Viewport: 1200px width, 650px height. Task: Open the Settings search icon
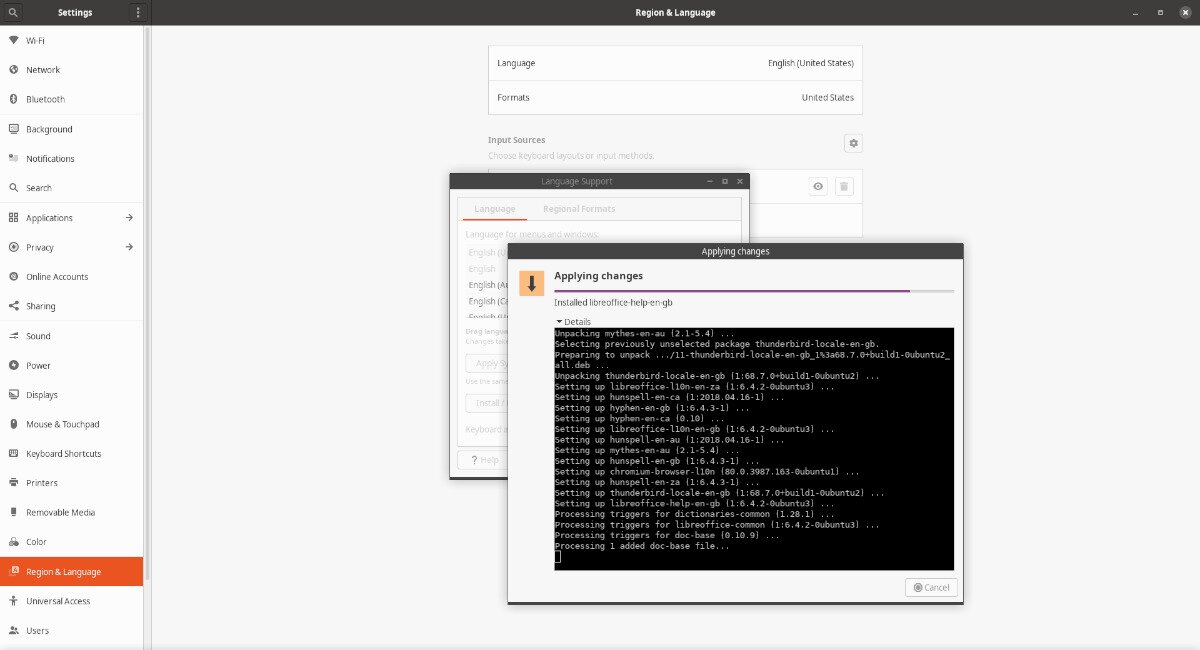pyautogui.click(x=11, y=12)
